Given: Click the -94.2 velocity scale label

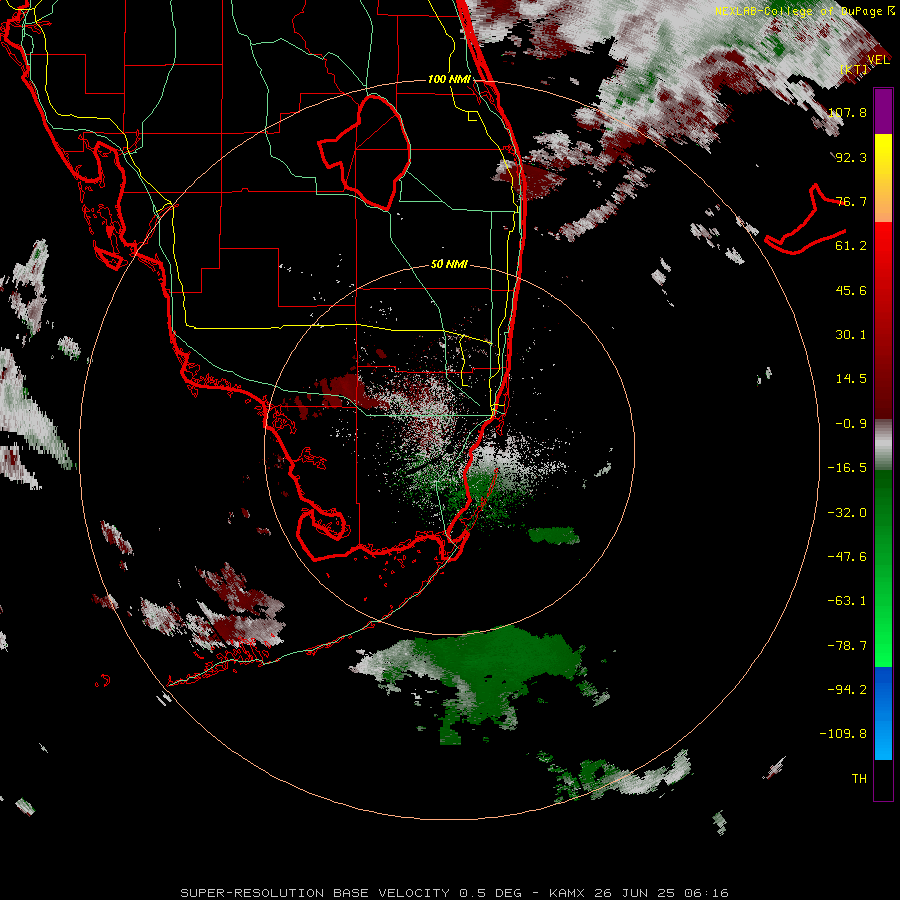Looking at the screenshot, I should [847, 689].
